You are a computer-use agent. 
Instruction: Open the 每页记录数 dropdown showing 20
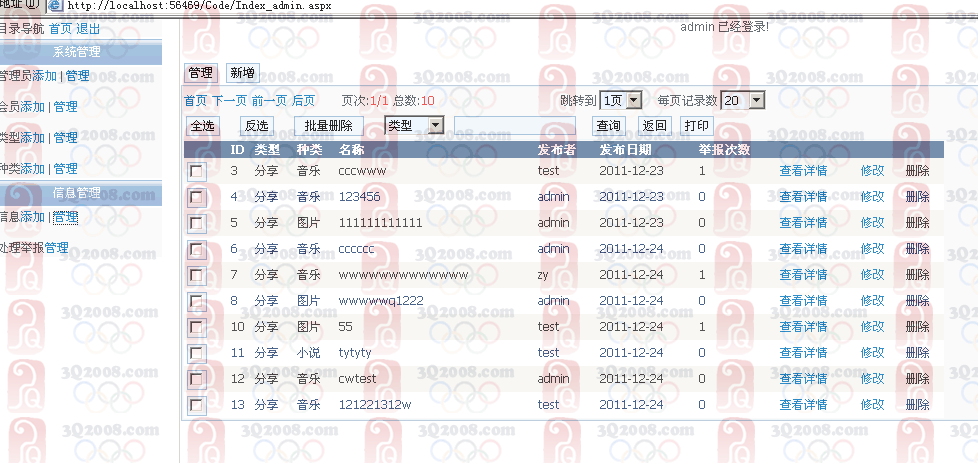(x=742, y=100)
